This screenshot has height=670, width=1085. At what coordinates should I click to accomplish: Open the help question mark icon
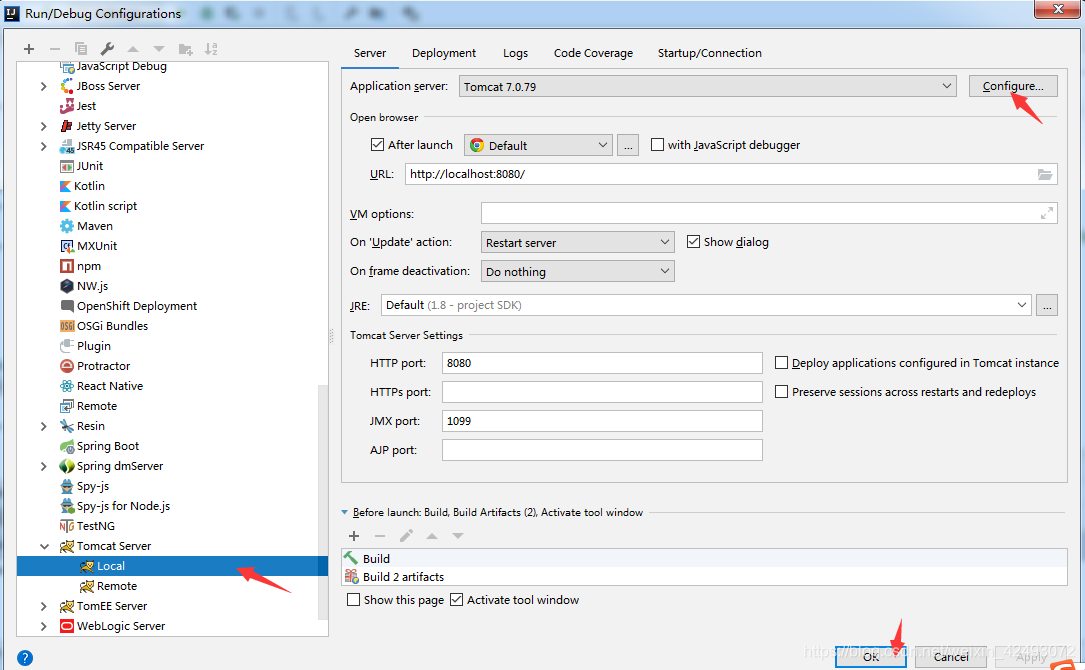[24, 658]
